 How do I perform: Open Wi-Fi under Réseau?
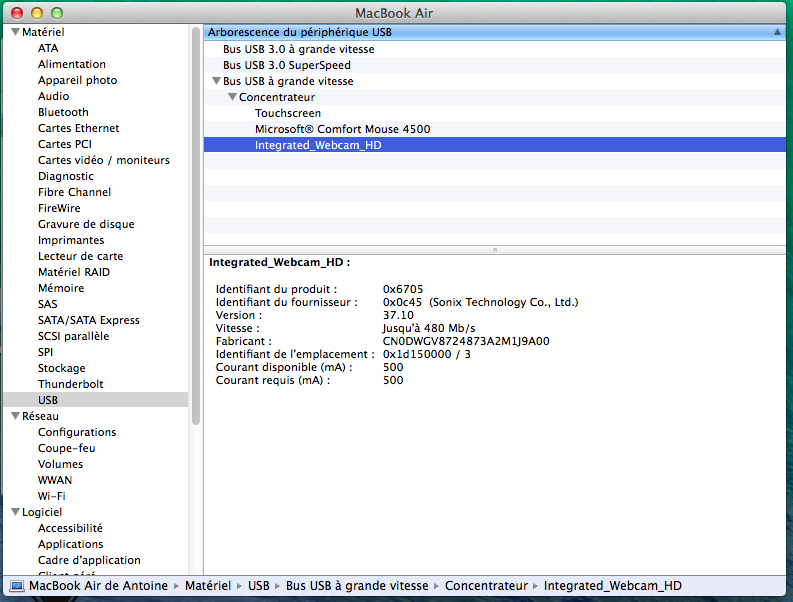pyautogui.click(x=52, y=496)
